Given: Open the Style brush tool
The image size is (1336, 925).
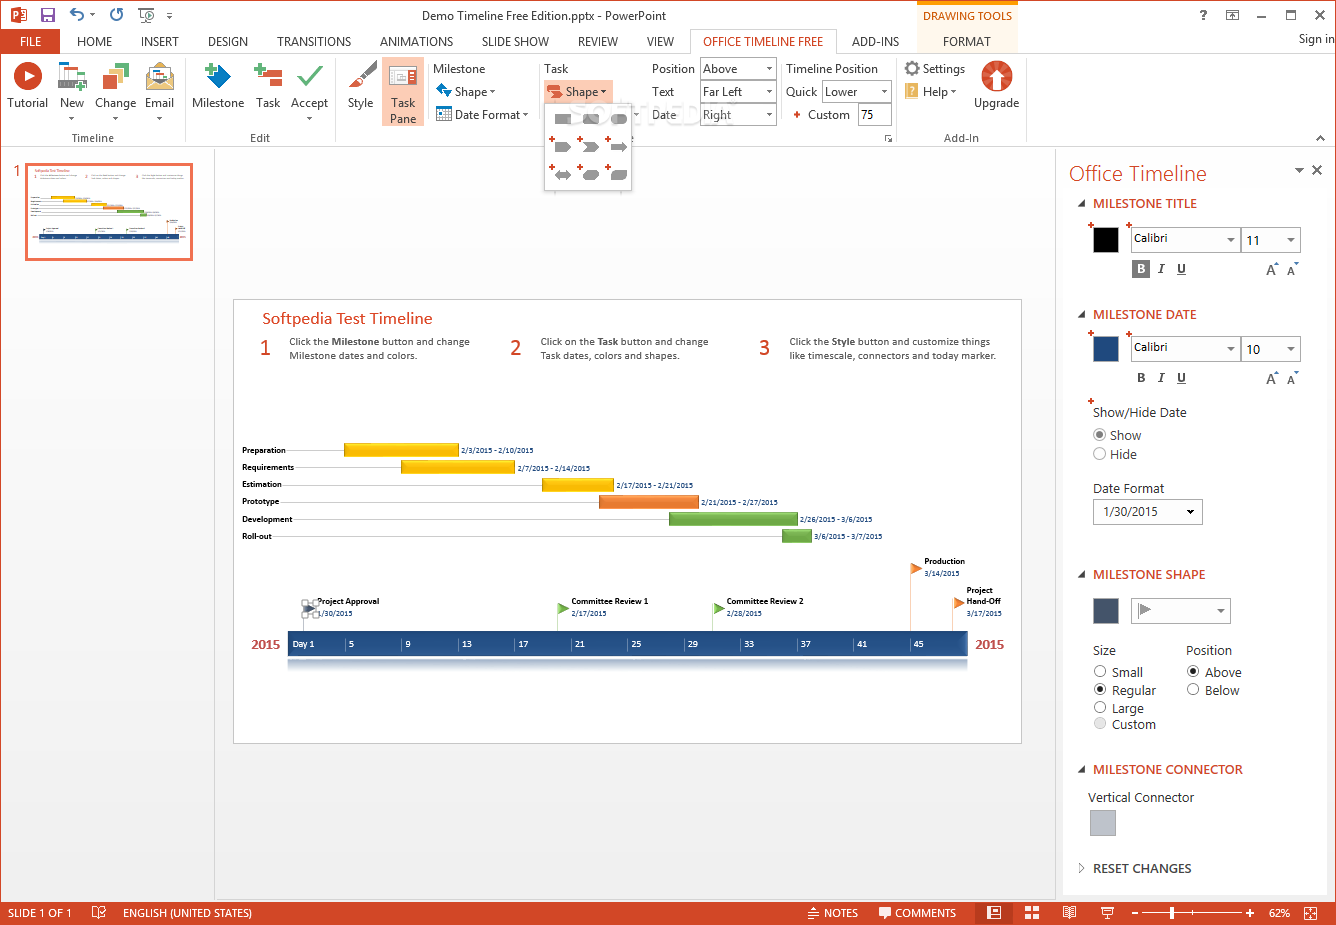Looking at the screenshot, I should click(361, 76).
